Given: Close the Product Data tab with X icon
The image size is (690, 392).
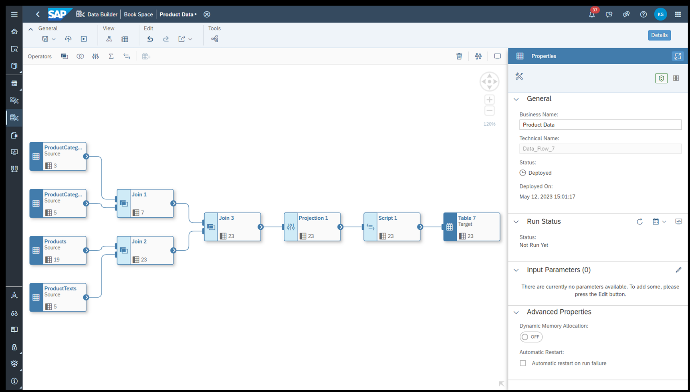Looking at the screenshot, I should tap(207, 15).
